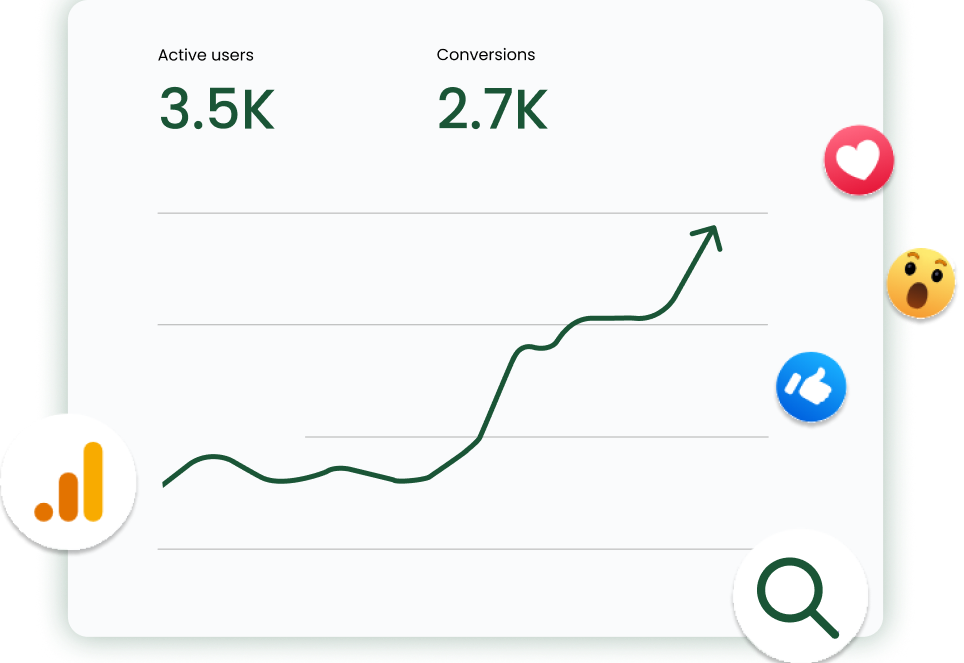Click the Google Analytics logo icon
The image size is (964, 663).
click(x=68, y=482)
